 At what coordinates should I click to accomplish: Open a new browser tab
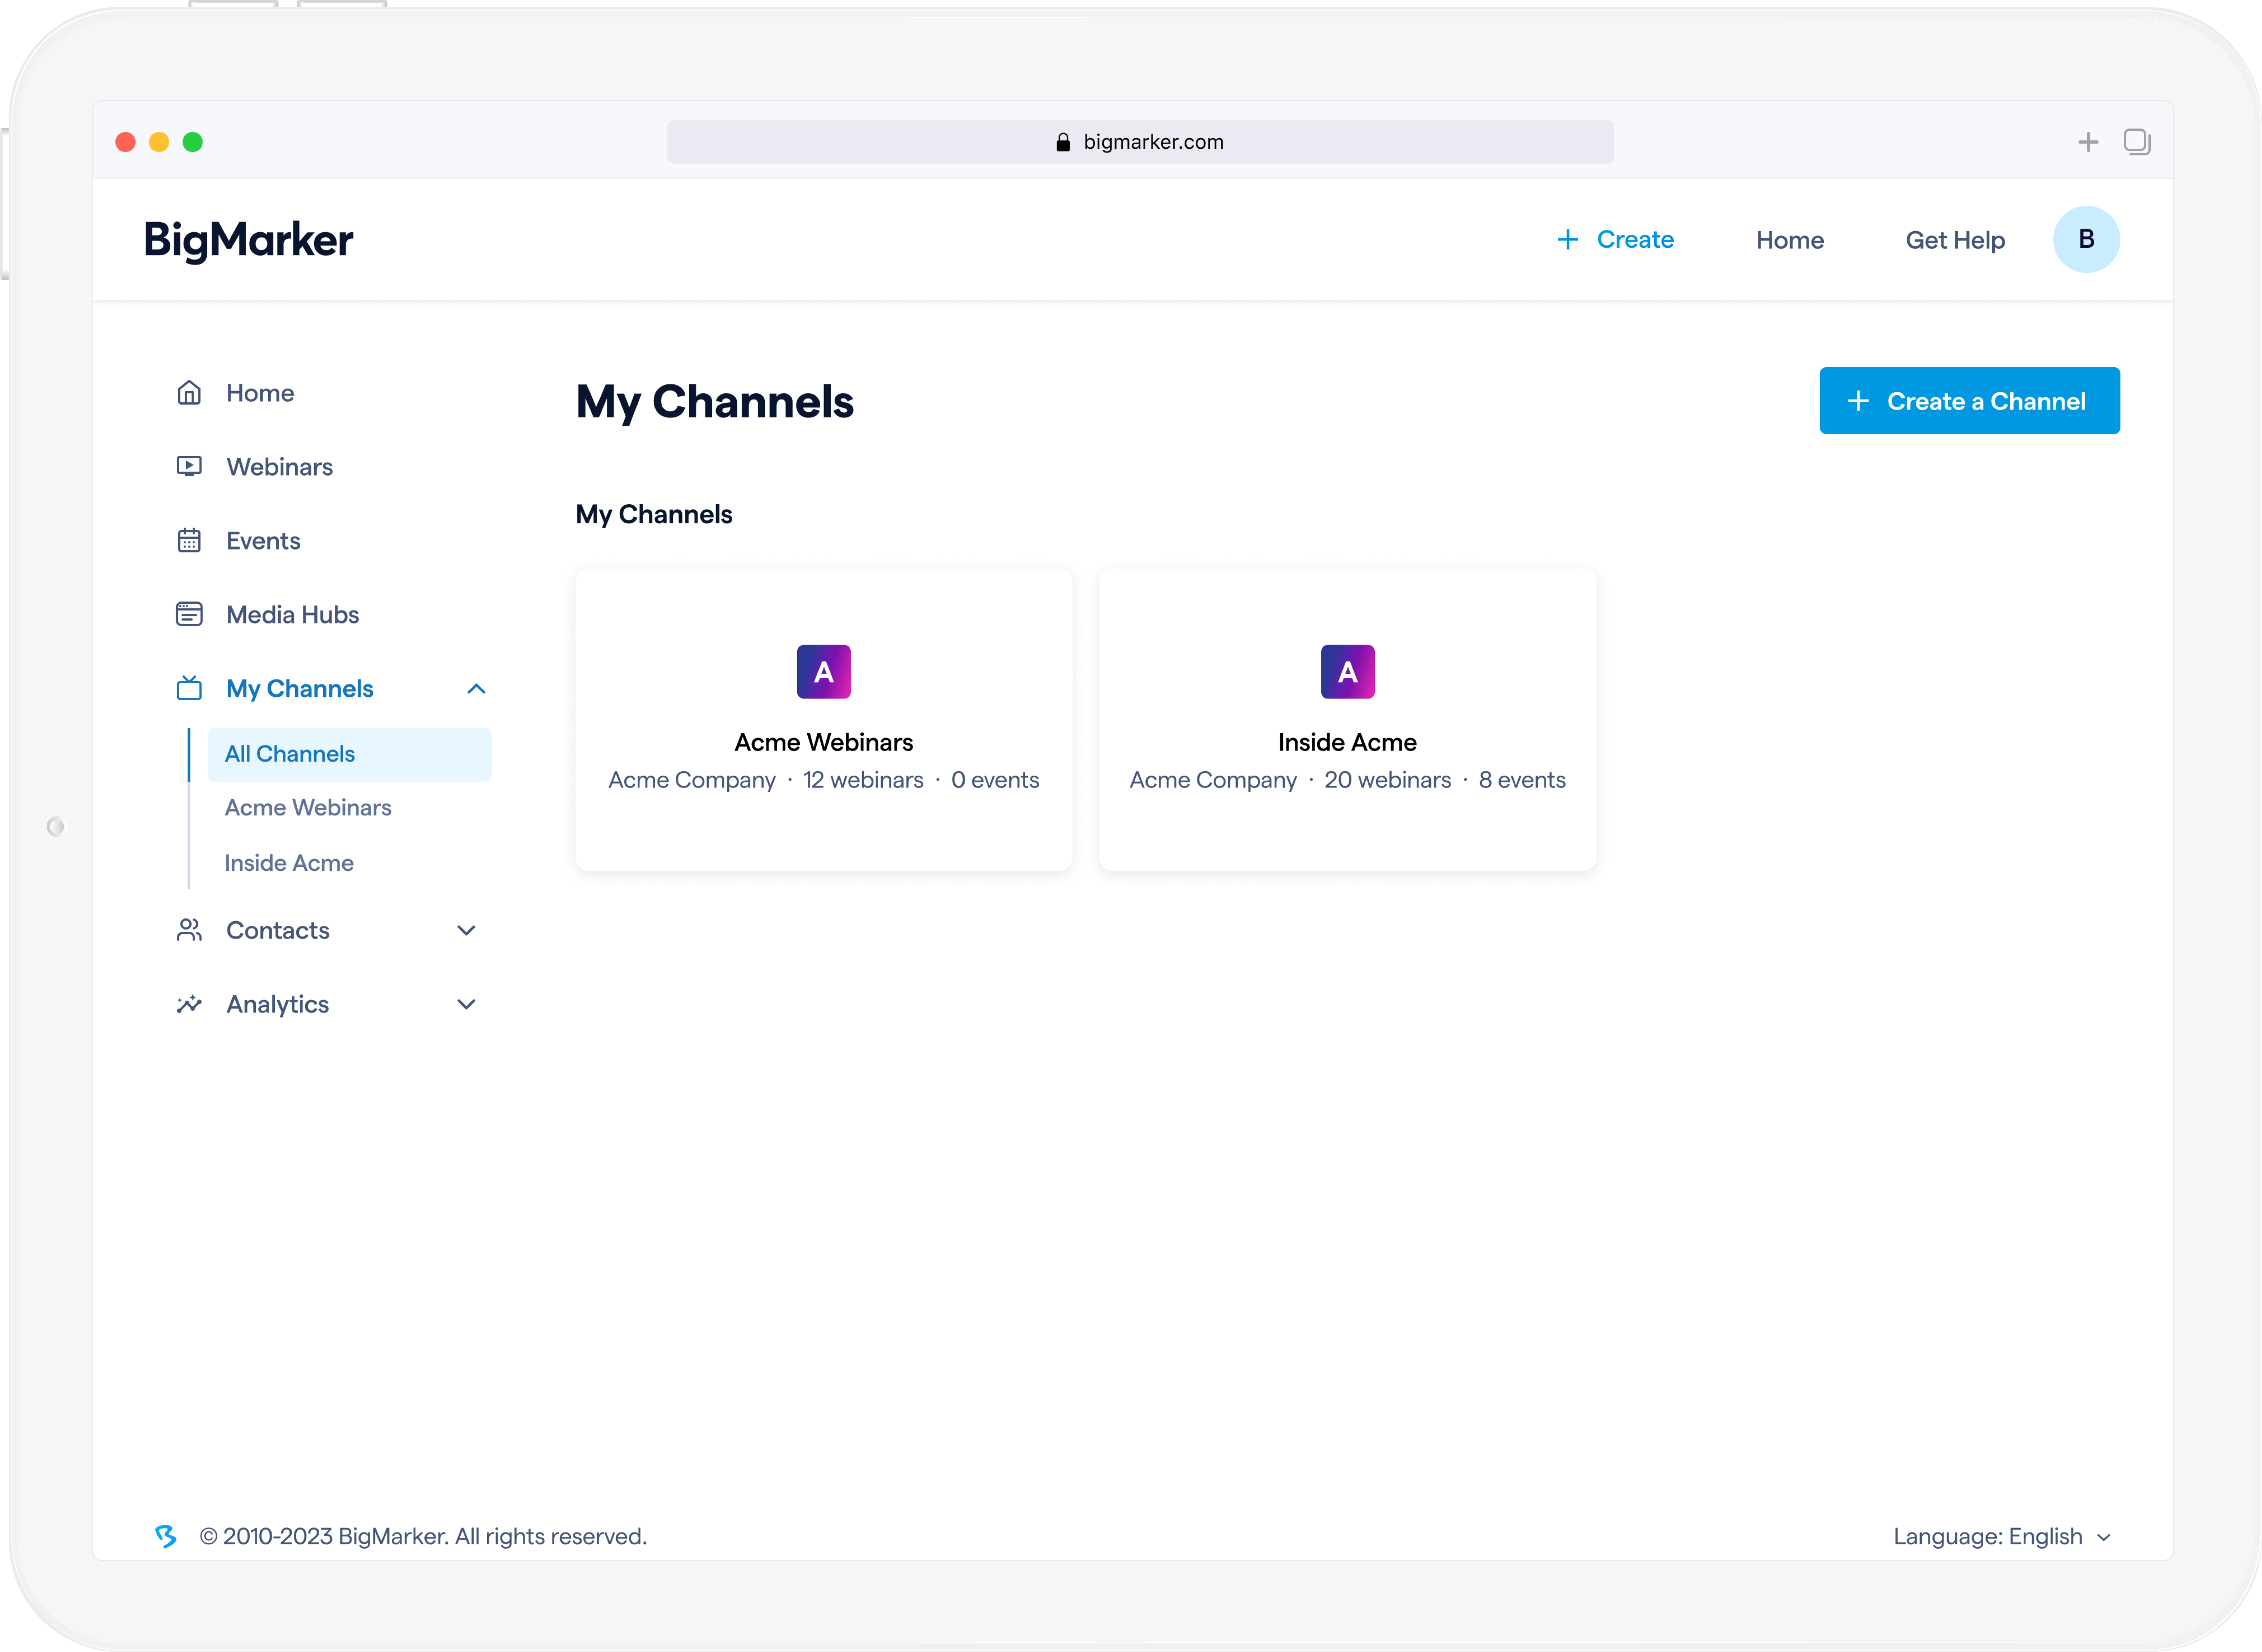click(2088, 142)
